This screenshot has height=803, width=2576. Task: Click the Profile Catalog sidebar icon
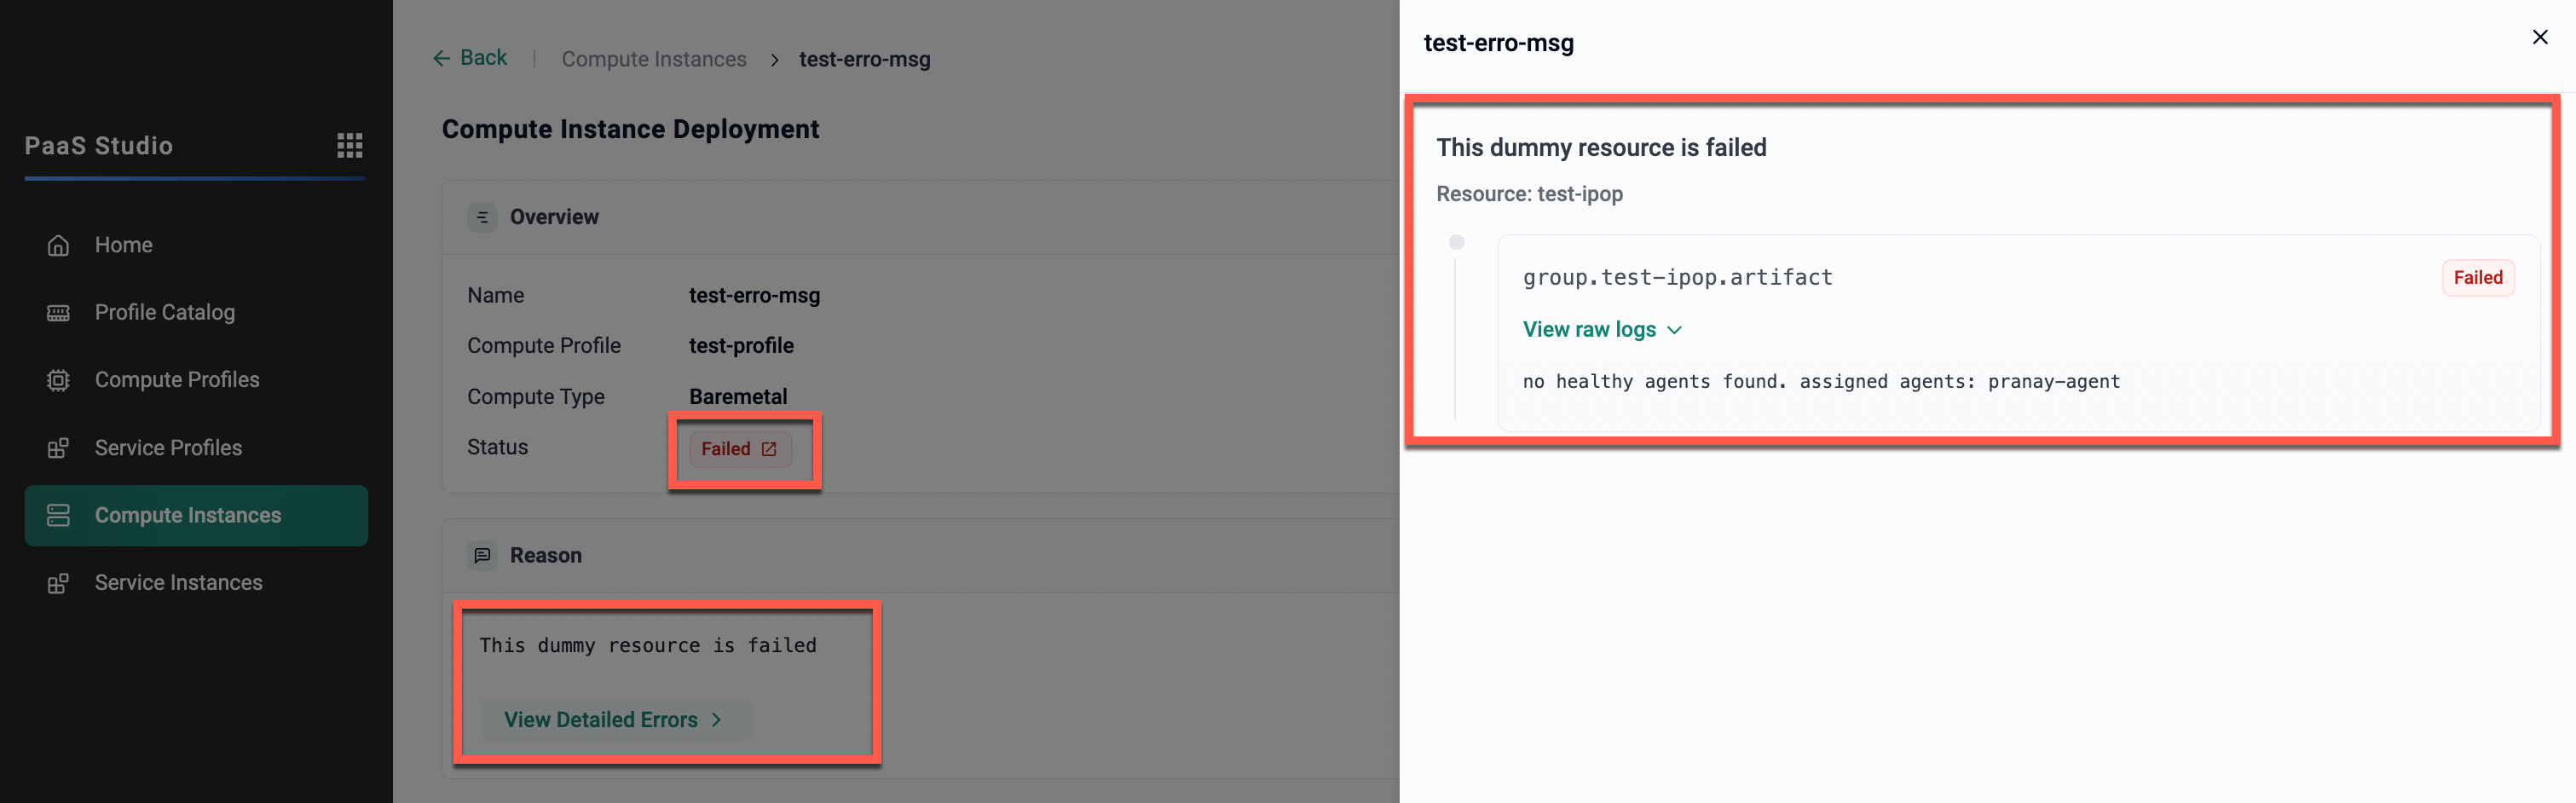click(x=58, y=313)
